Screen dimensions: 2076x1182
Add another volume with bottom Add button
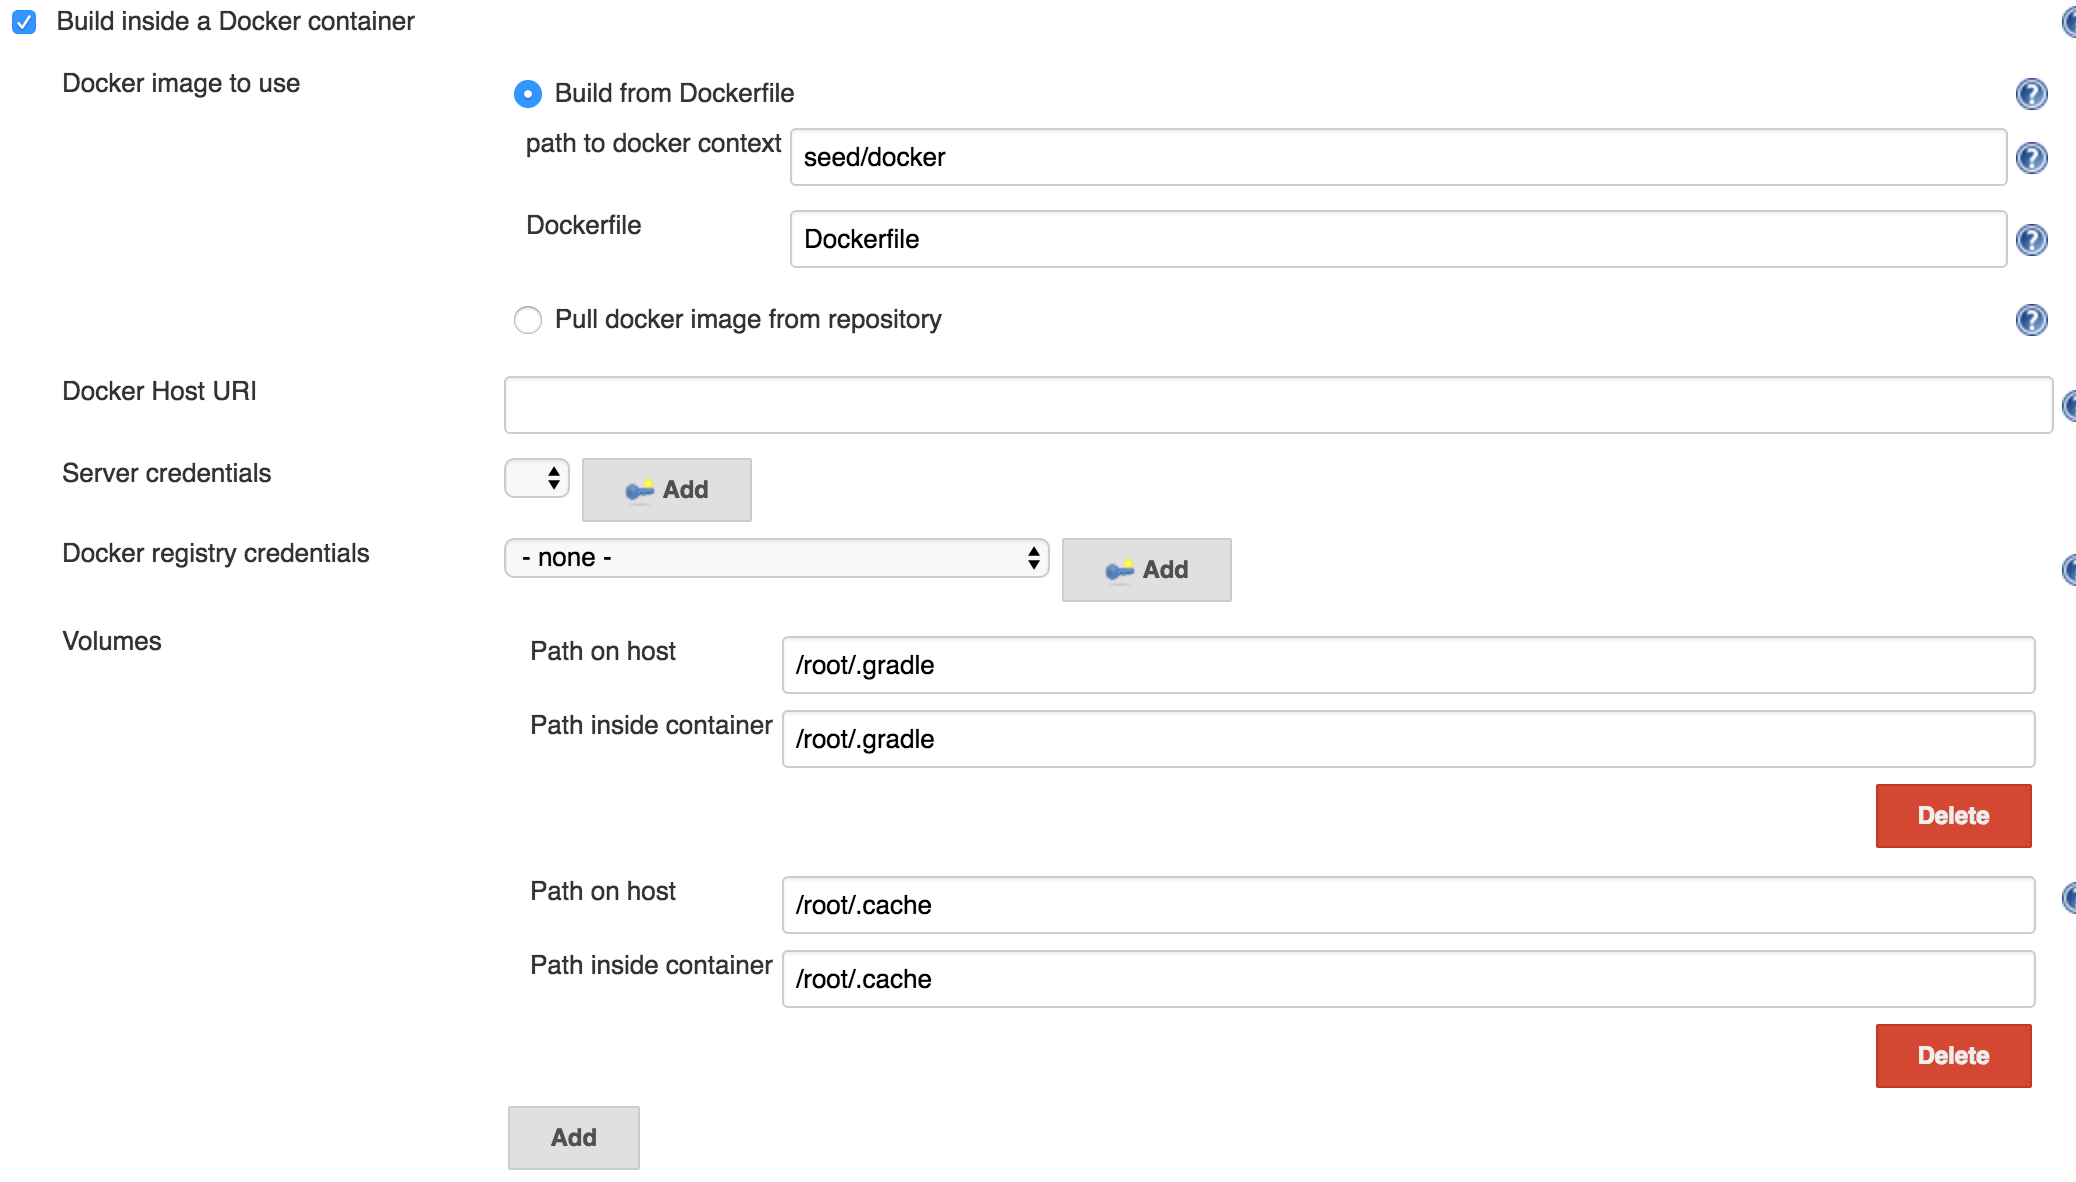pos(573,1138)
